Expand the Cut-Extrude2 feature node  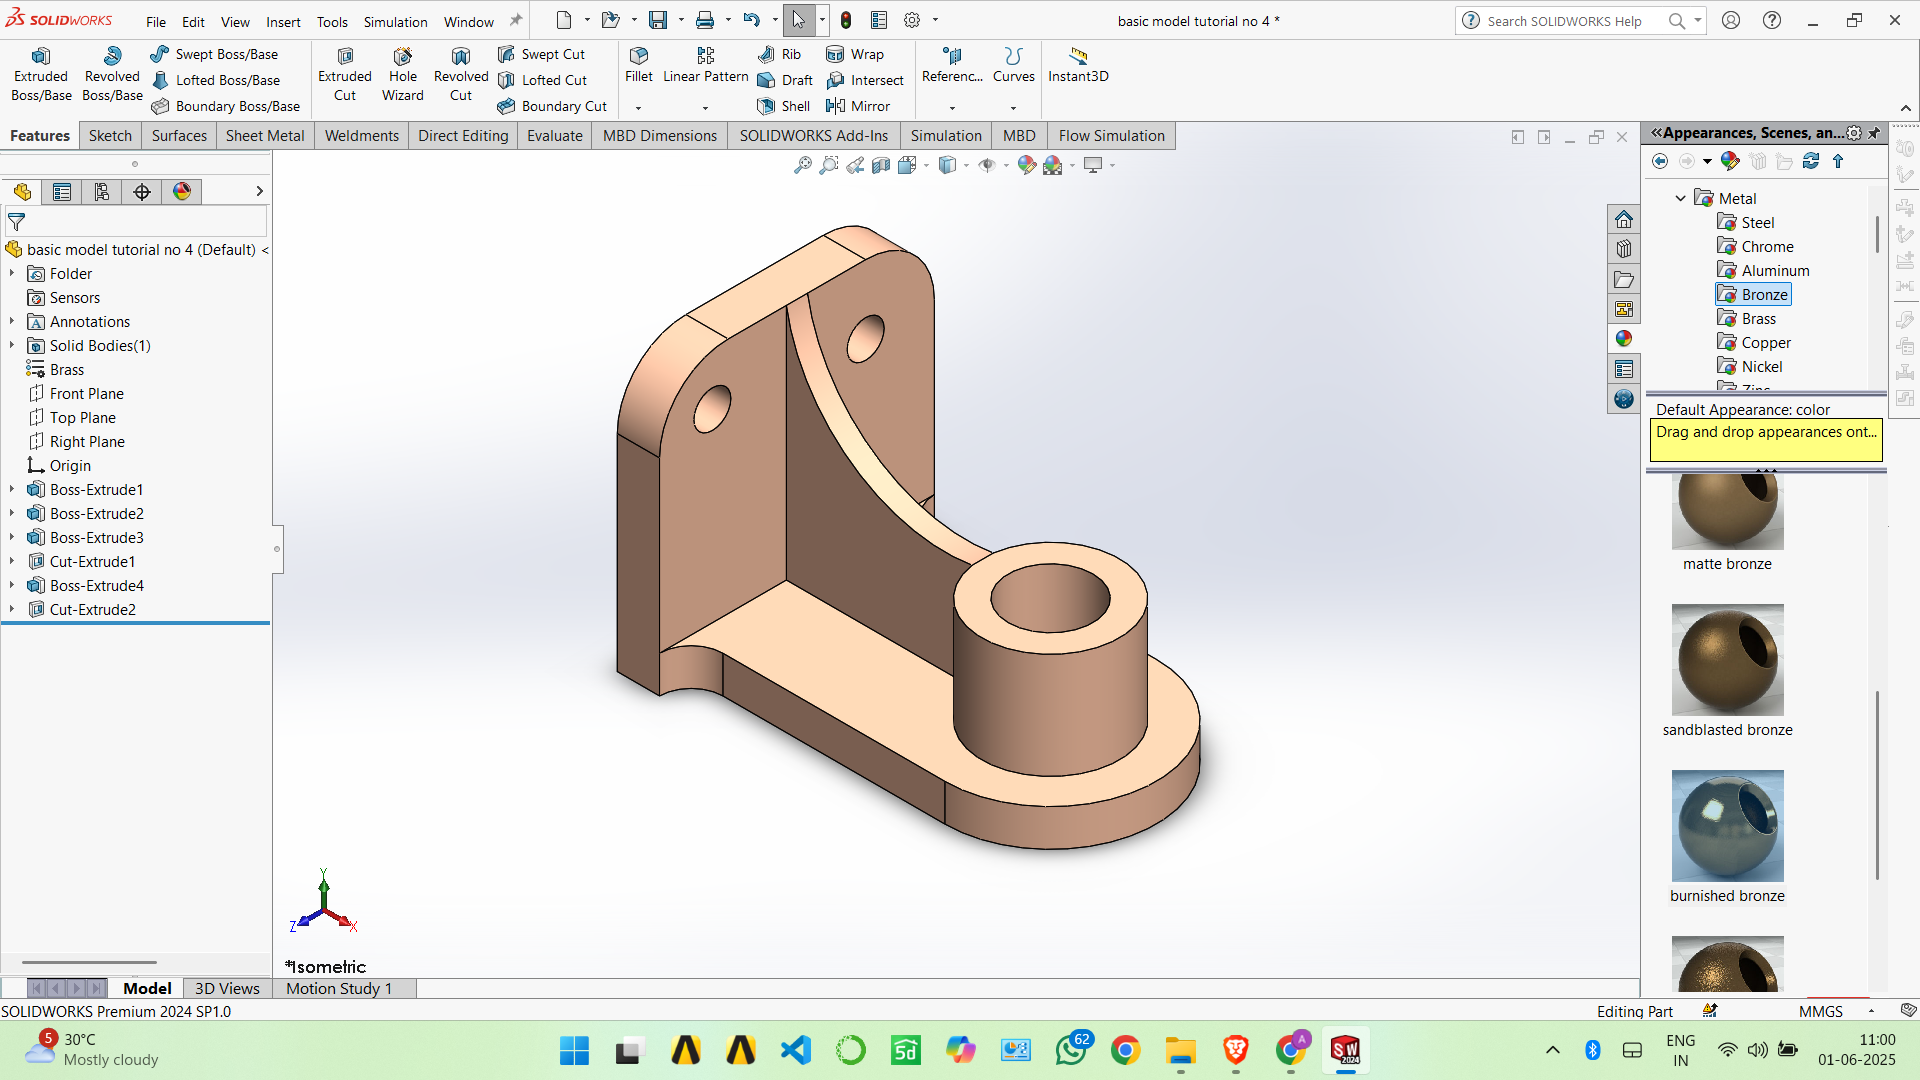point(12,609)
